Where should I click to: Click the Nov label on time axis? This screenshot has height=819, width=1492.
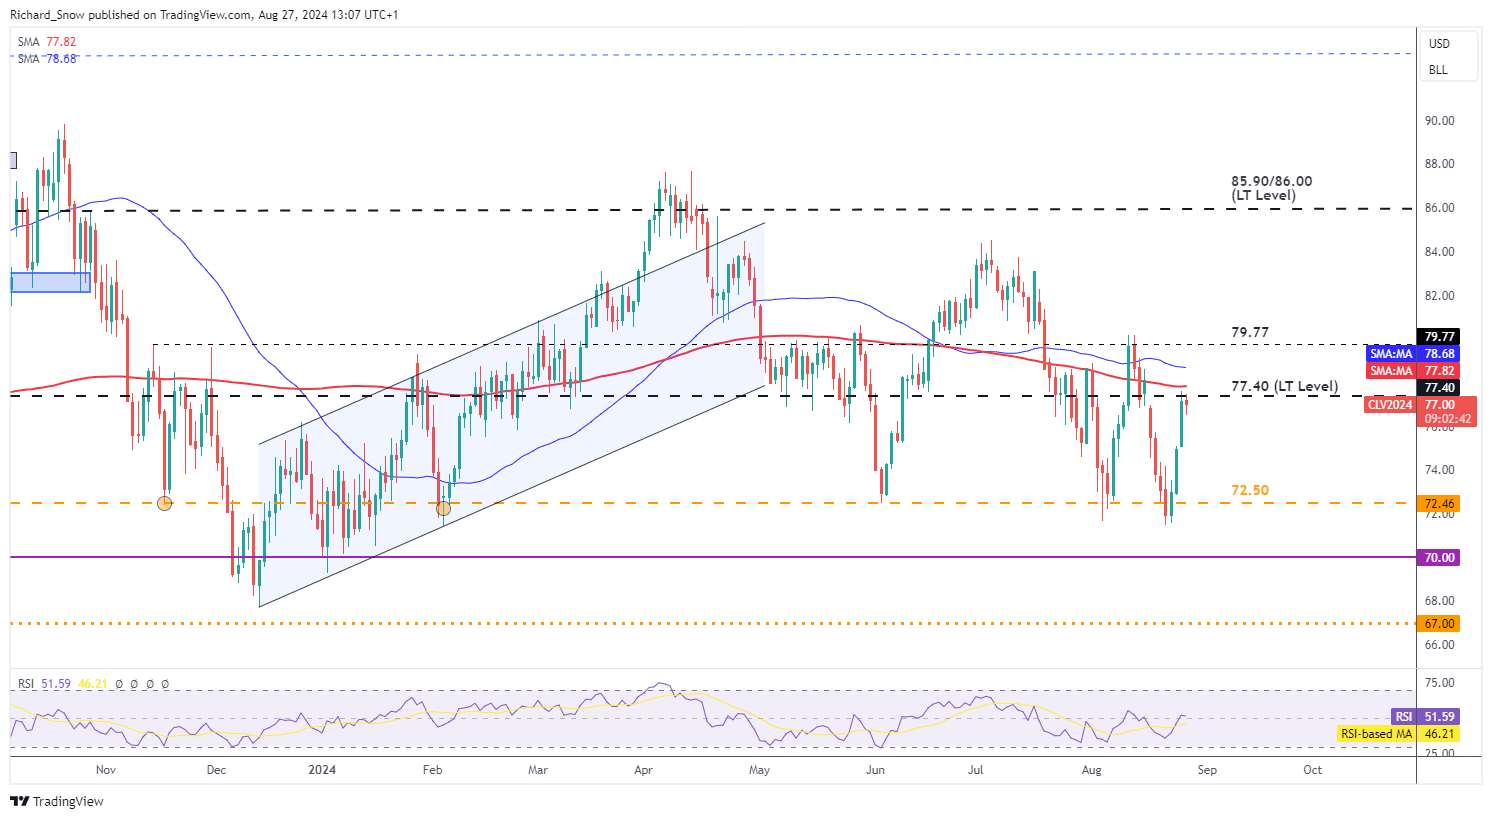106,770
